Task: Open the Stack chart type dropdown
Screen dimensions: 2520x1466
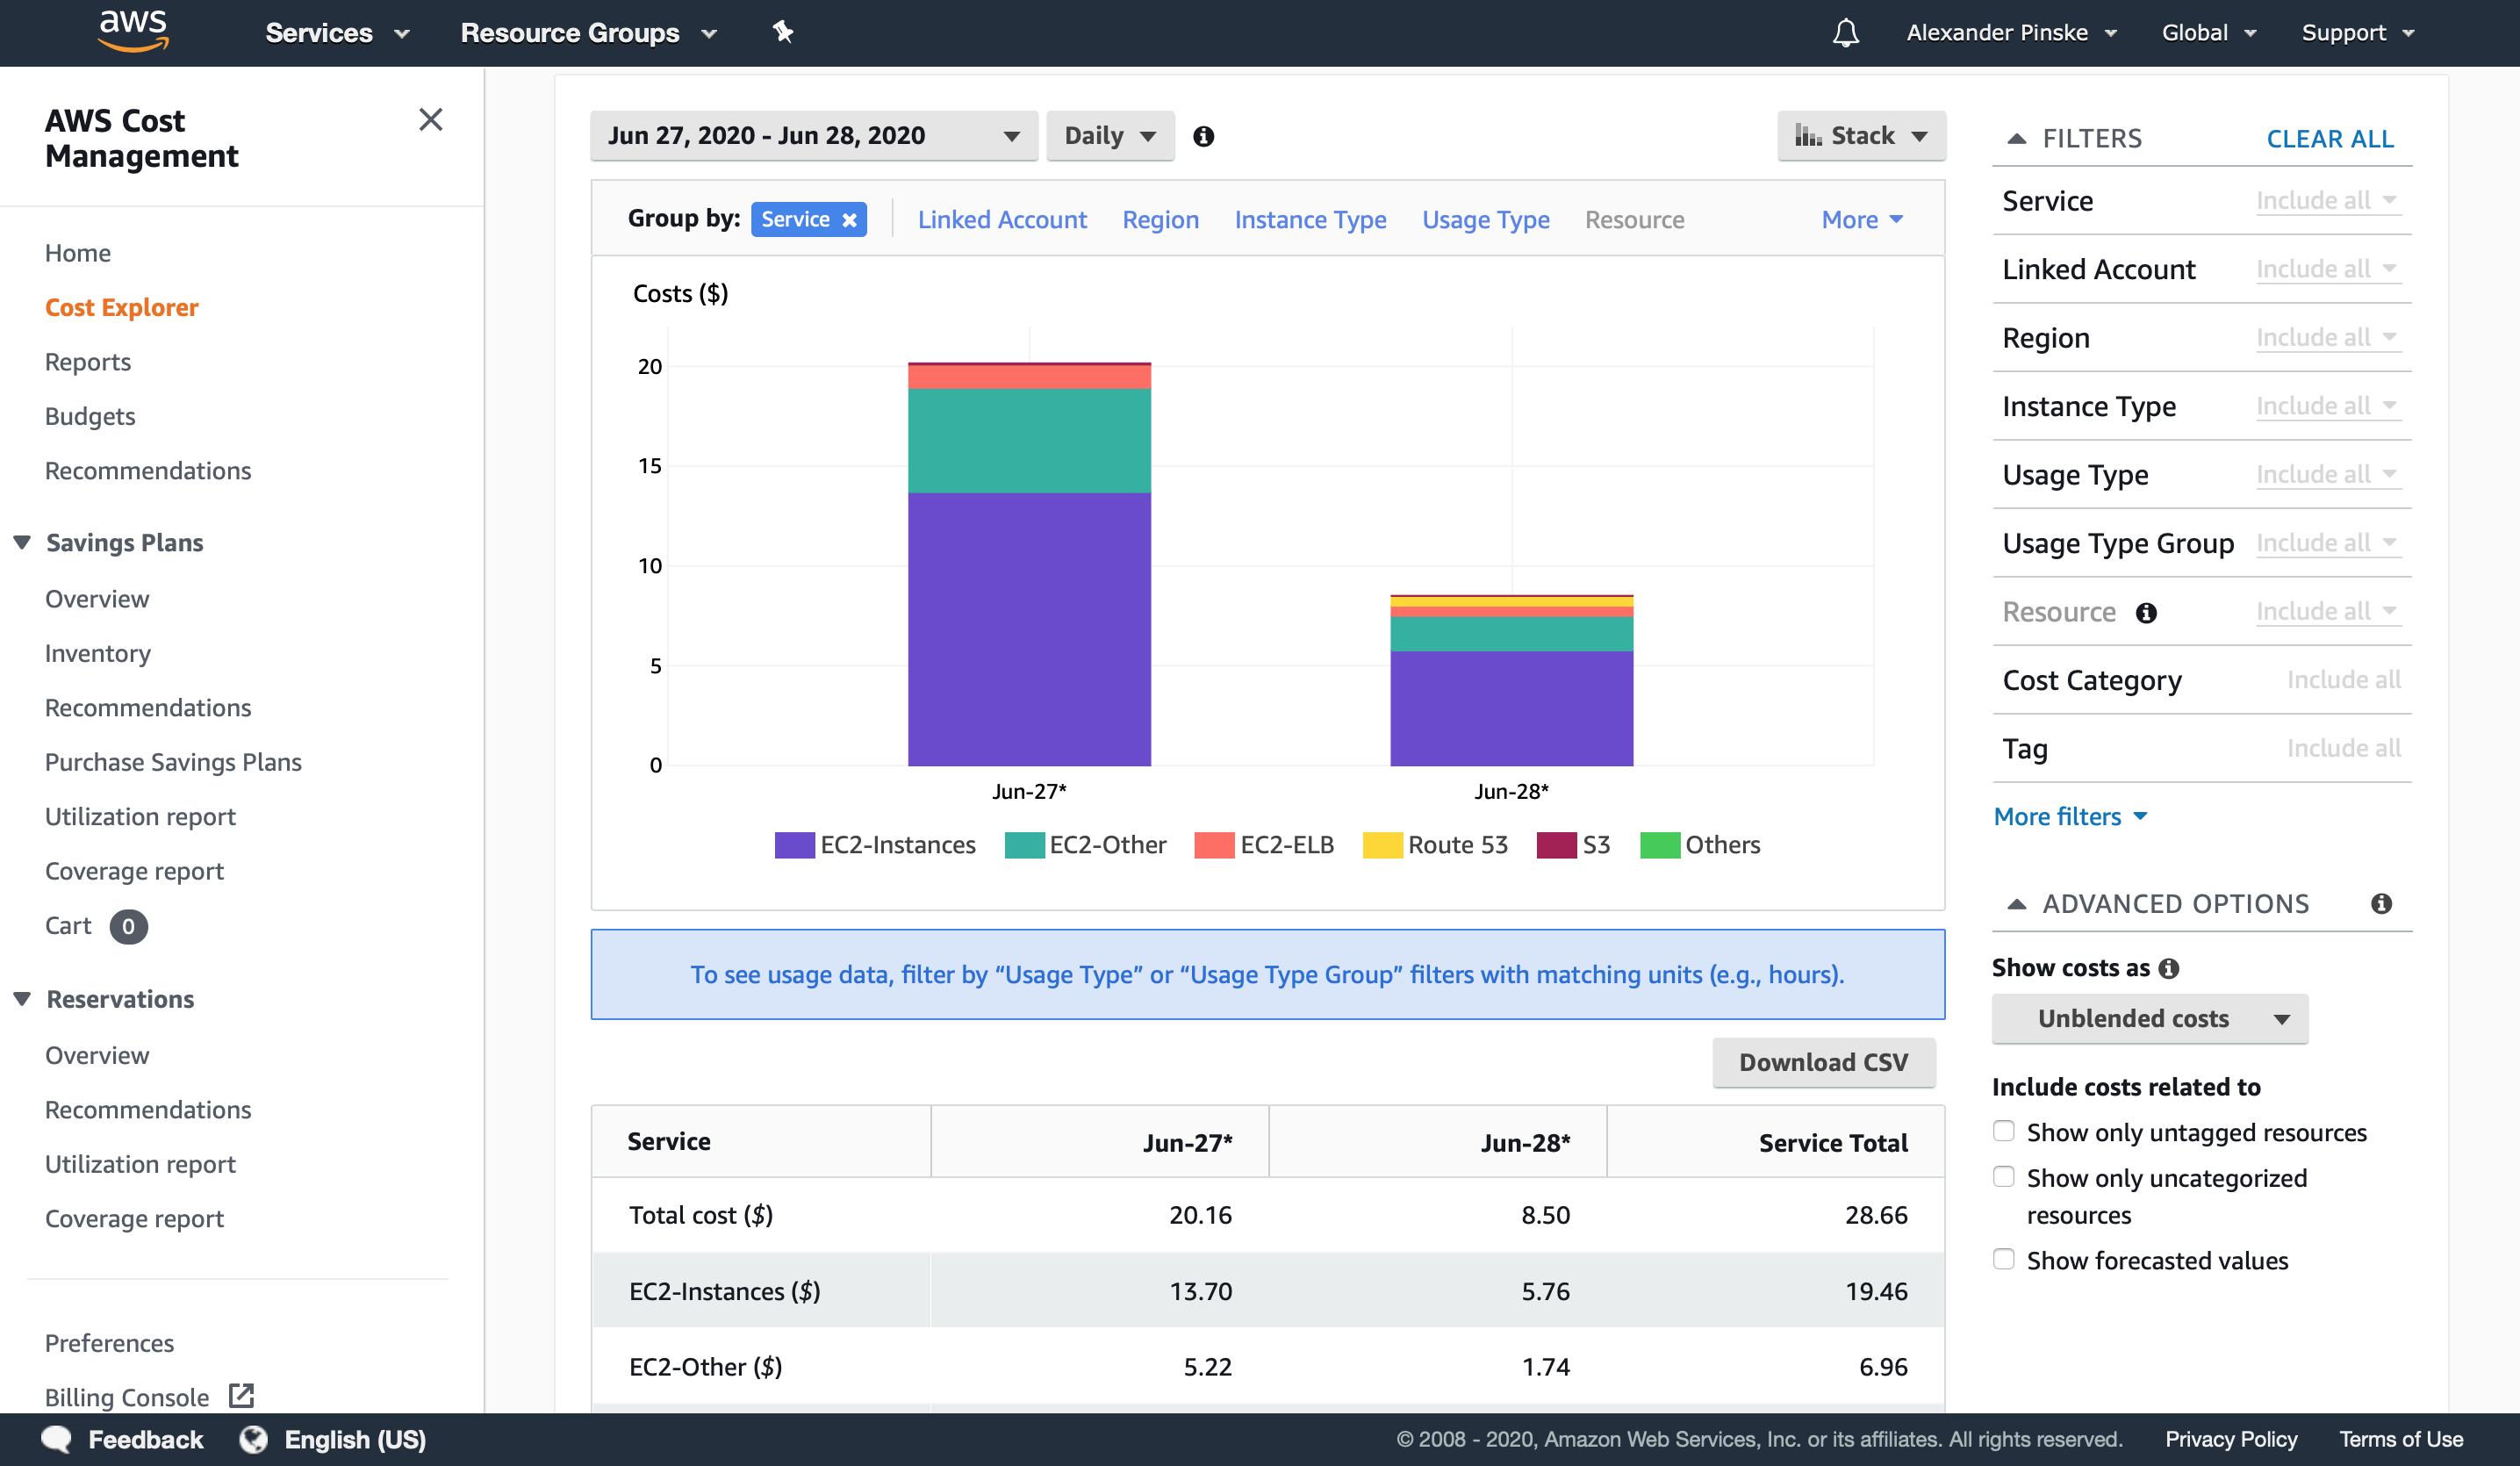Action: (1861, 136)
